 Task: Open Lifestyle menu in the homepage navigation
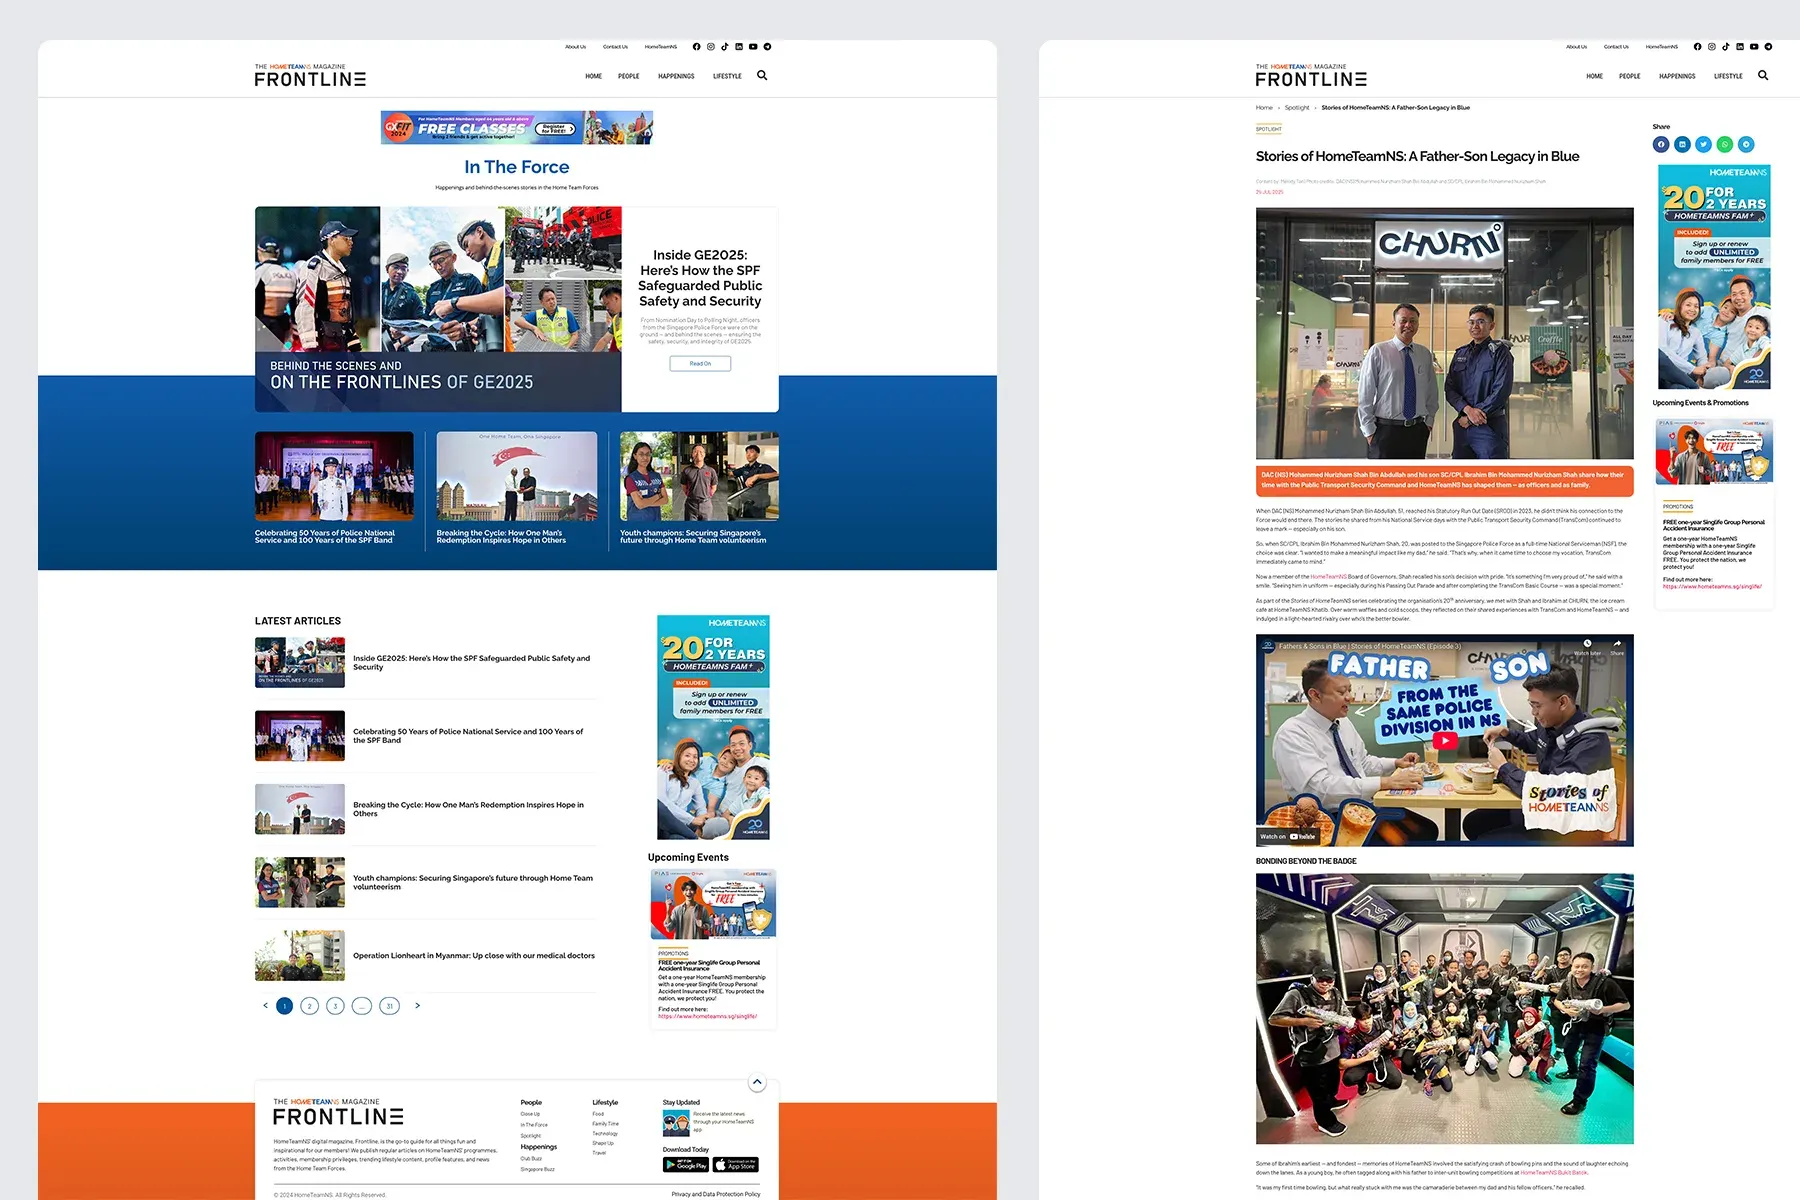tap(727, 76)
